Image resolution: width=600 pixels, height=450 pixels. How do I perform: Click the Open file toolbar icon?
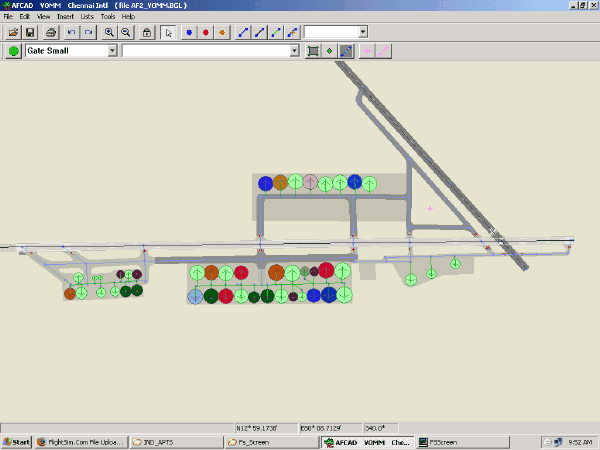tap(13, 32)
